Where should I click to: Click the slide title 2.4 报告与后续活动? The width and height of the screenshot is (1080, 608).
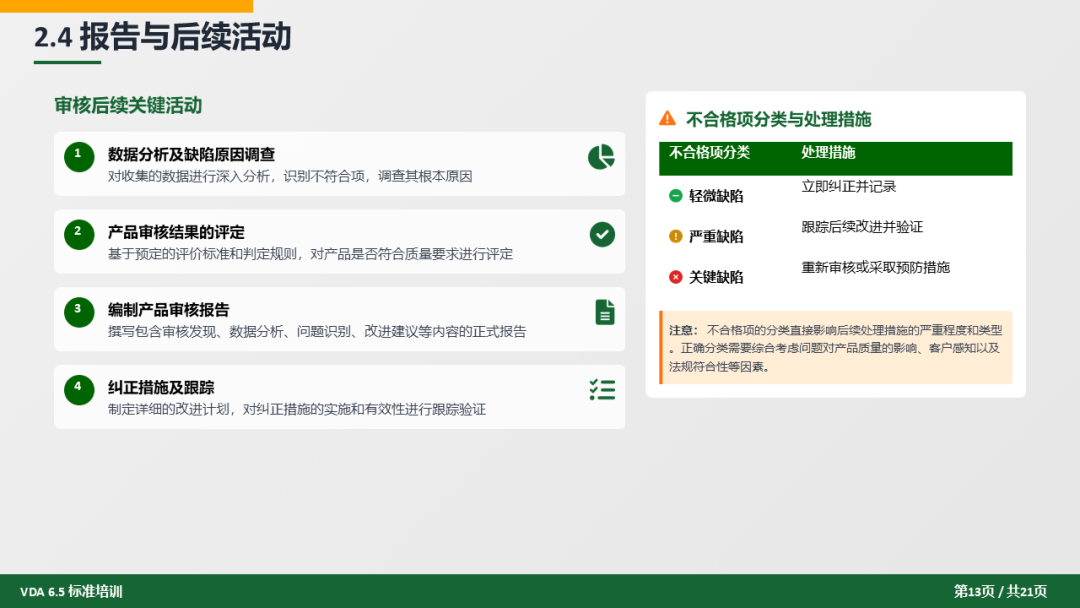[162, 37]
